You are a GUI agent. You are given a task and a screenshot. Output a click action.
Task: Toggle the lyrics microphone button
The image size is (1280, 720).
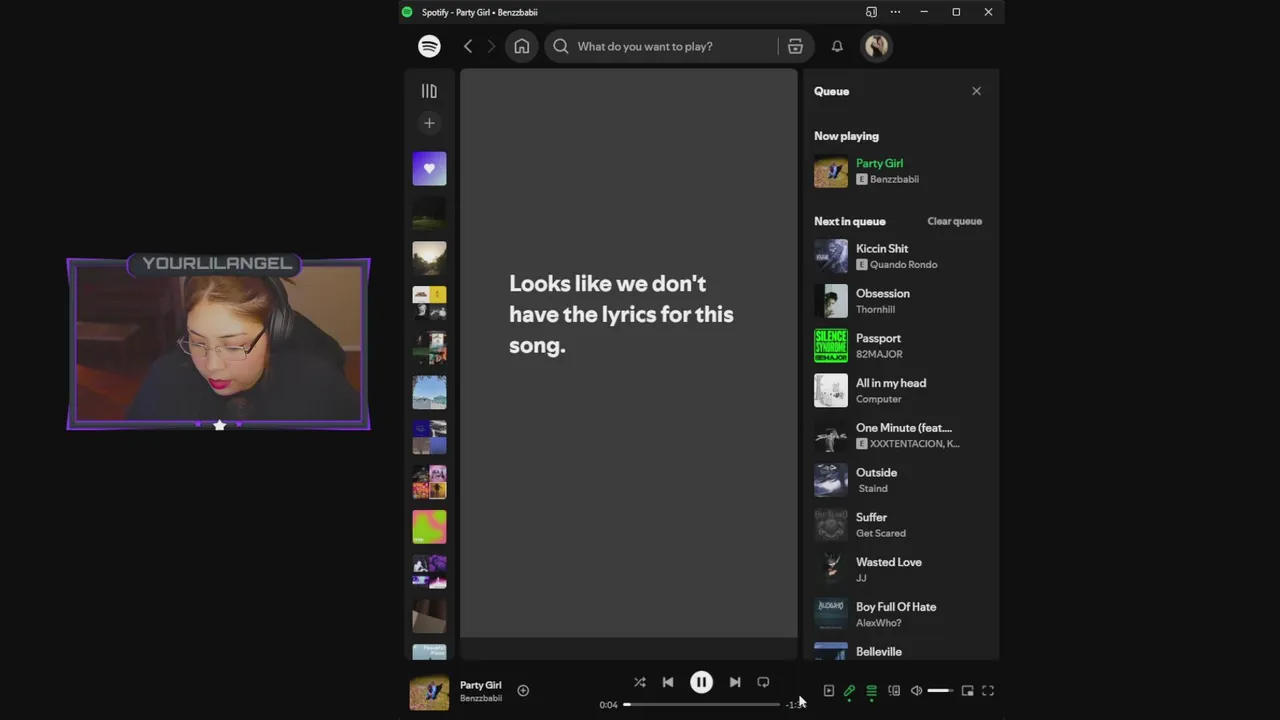coord(849,690)
